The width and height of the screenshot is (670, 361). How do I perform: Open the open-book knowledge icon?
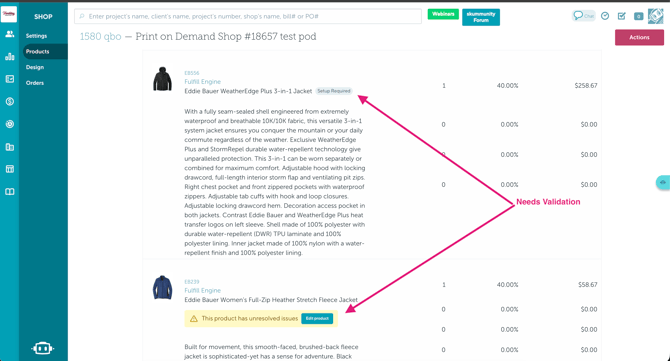[x=9, y=192]
